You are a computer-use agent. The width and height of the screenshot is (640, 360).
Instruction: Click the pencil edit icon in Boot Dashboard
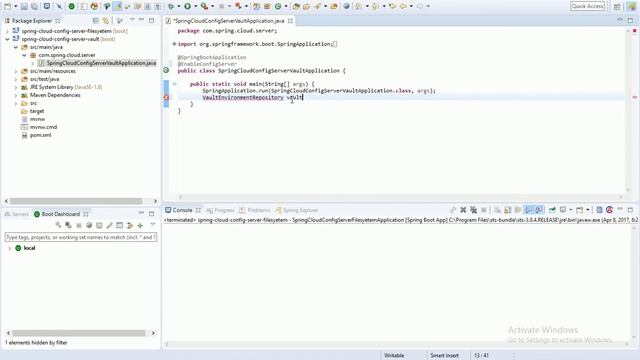tap(109, 225)
